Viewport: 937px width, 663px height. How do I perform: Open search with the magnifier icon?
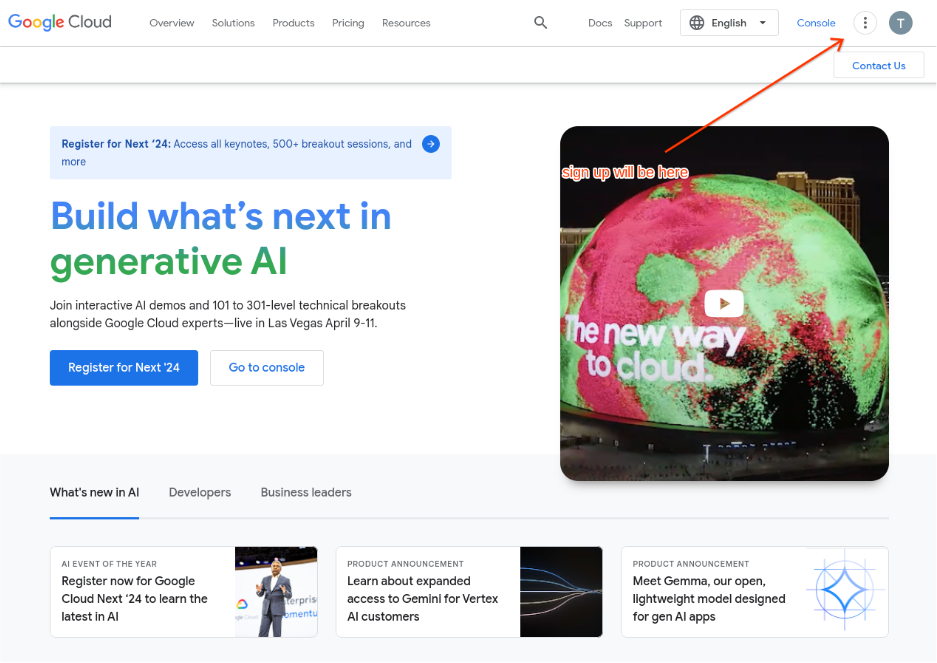(541, 23)
